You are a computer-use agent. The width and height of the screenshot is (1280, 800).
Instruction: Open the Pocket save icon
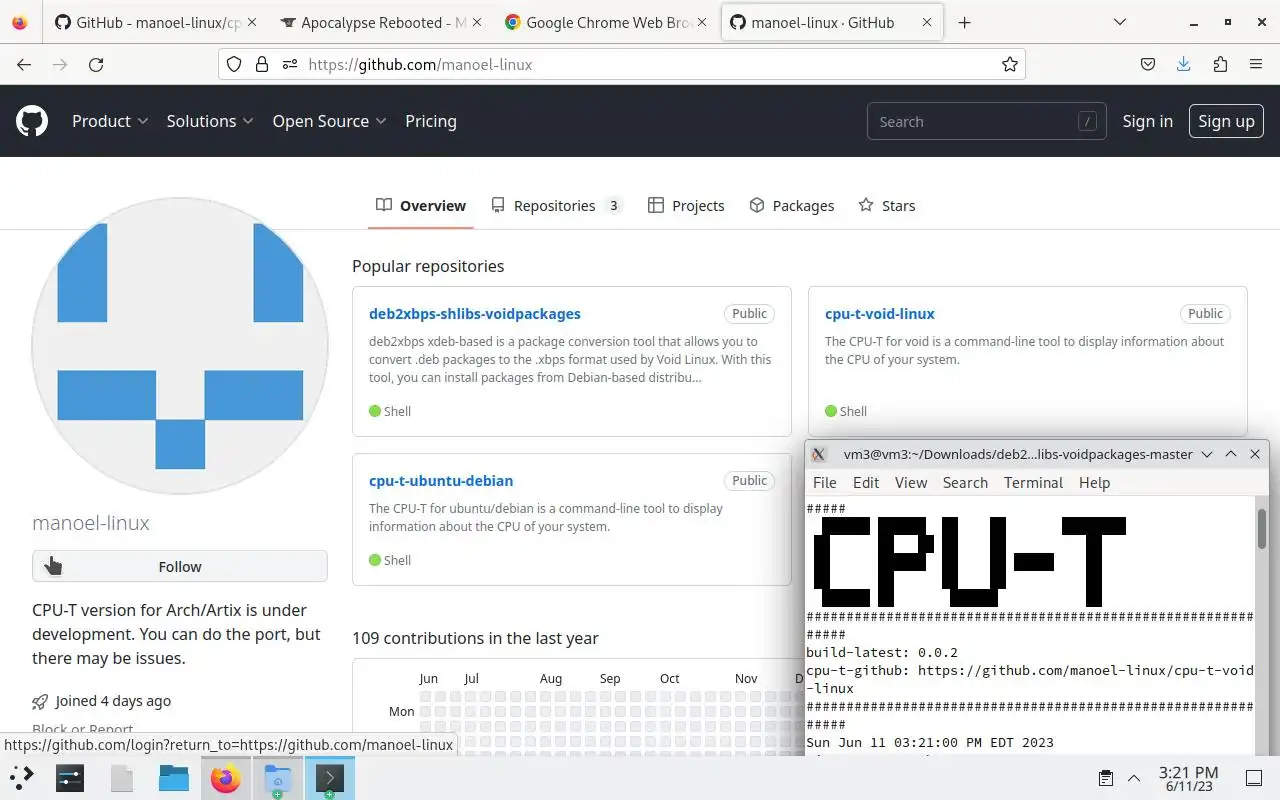[x=1148, y=64]
